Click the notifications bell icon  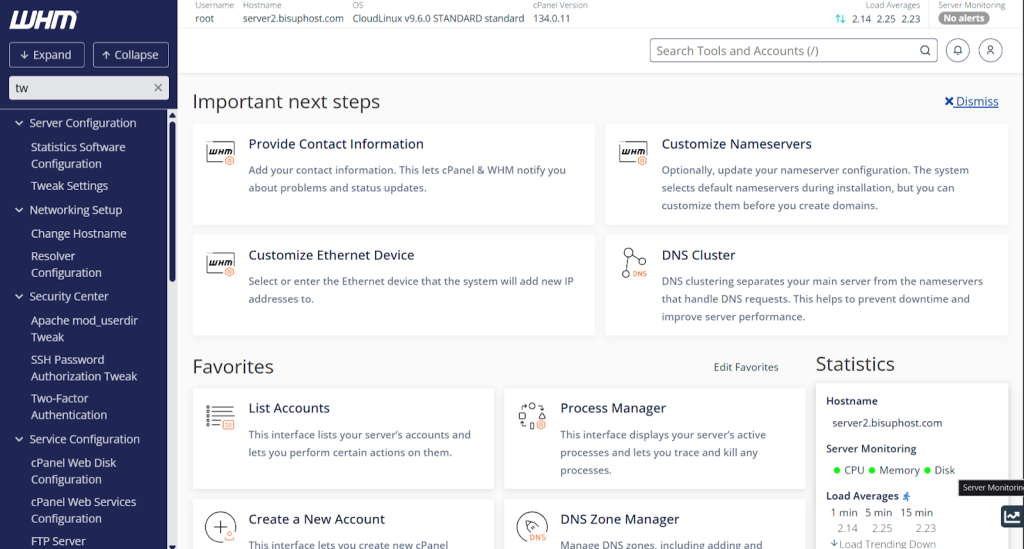957,51
